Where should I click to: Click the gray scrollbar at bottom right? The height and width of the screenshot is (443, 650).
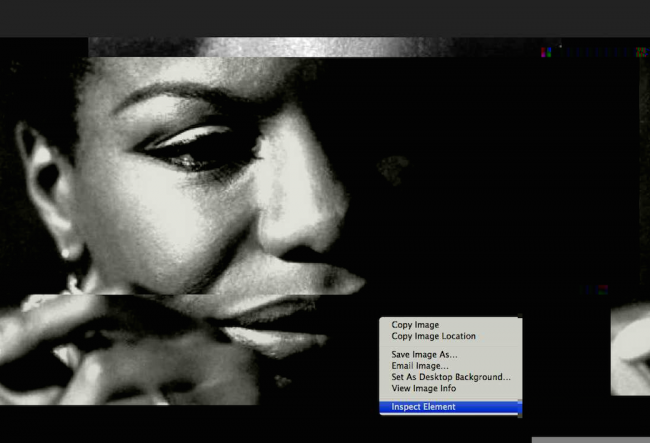pos(590,439)
